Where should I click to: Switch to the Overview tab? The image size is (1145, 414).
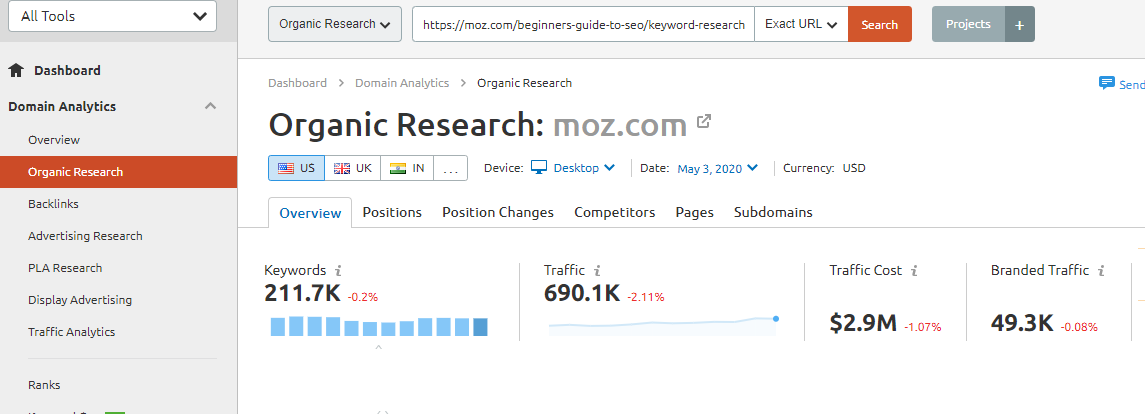coord(310,213)
